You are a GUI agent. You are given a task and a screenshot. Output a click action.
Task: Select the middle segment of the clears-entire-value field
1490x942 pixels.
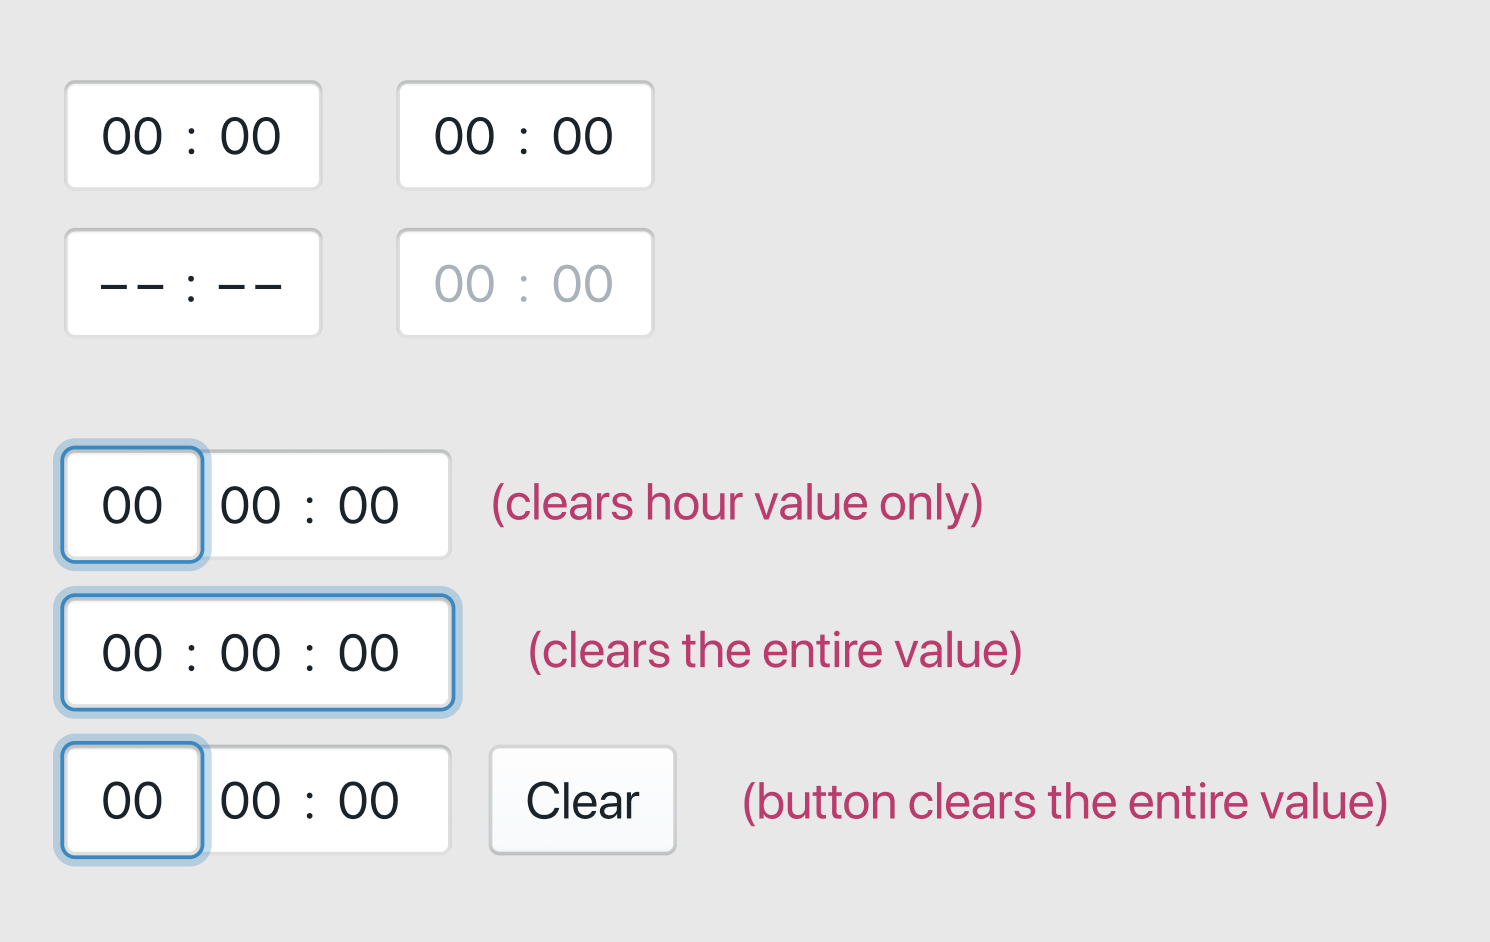click(250, 653)
